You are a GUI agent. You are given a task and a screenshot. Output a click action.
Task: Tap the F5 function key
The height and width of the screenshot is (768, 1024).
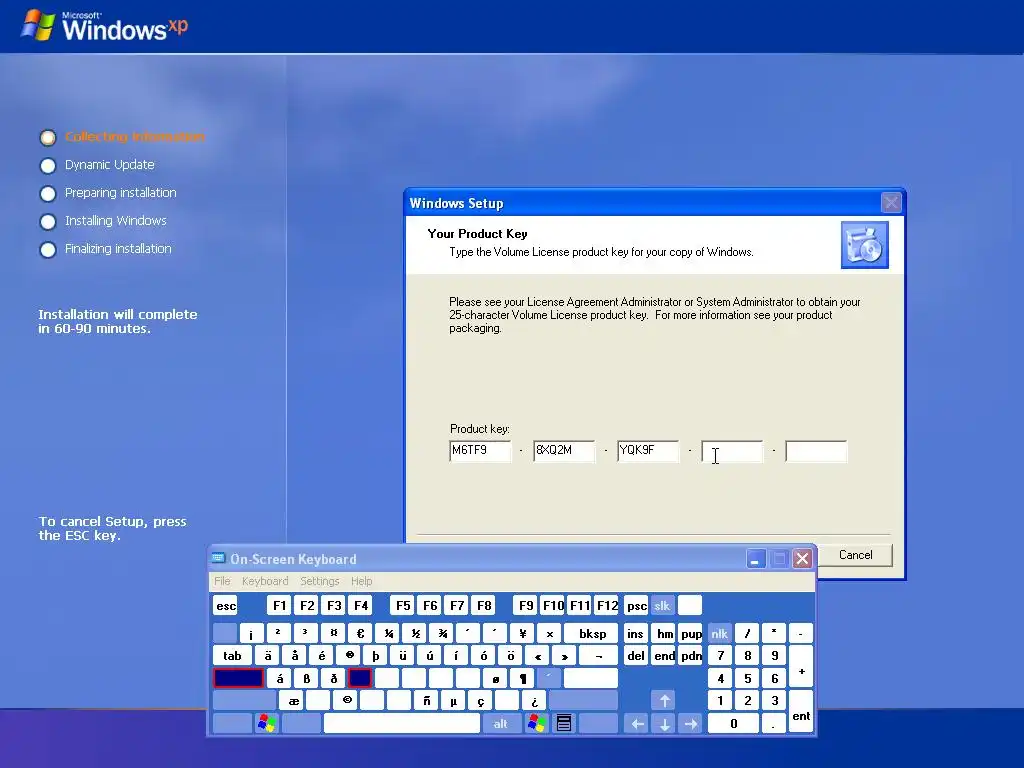(403, 605)
